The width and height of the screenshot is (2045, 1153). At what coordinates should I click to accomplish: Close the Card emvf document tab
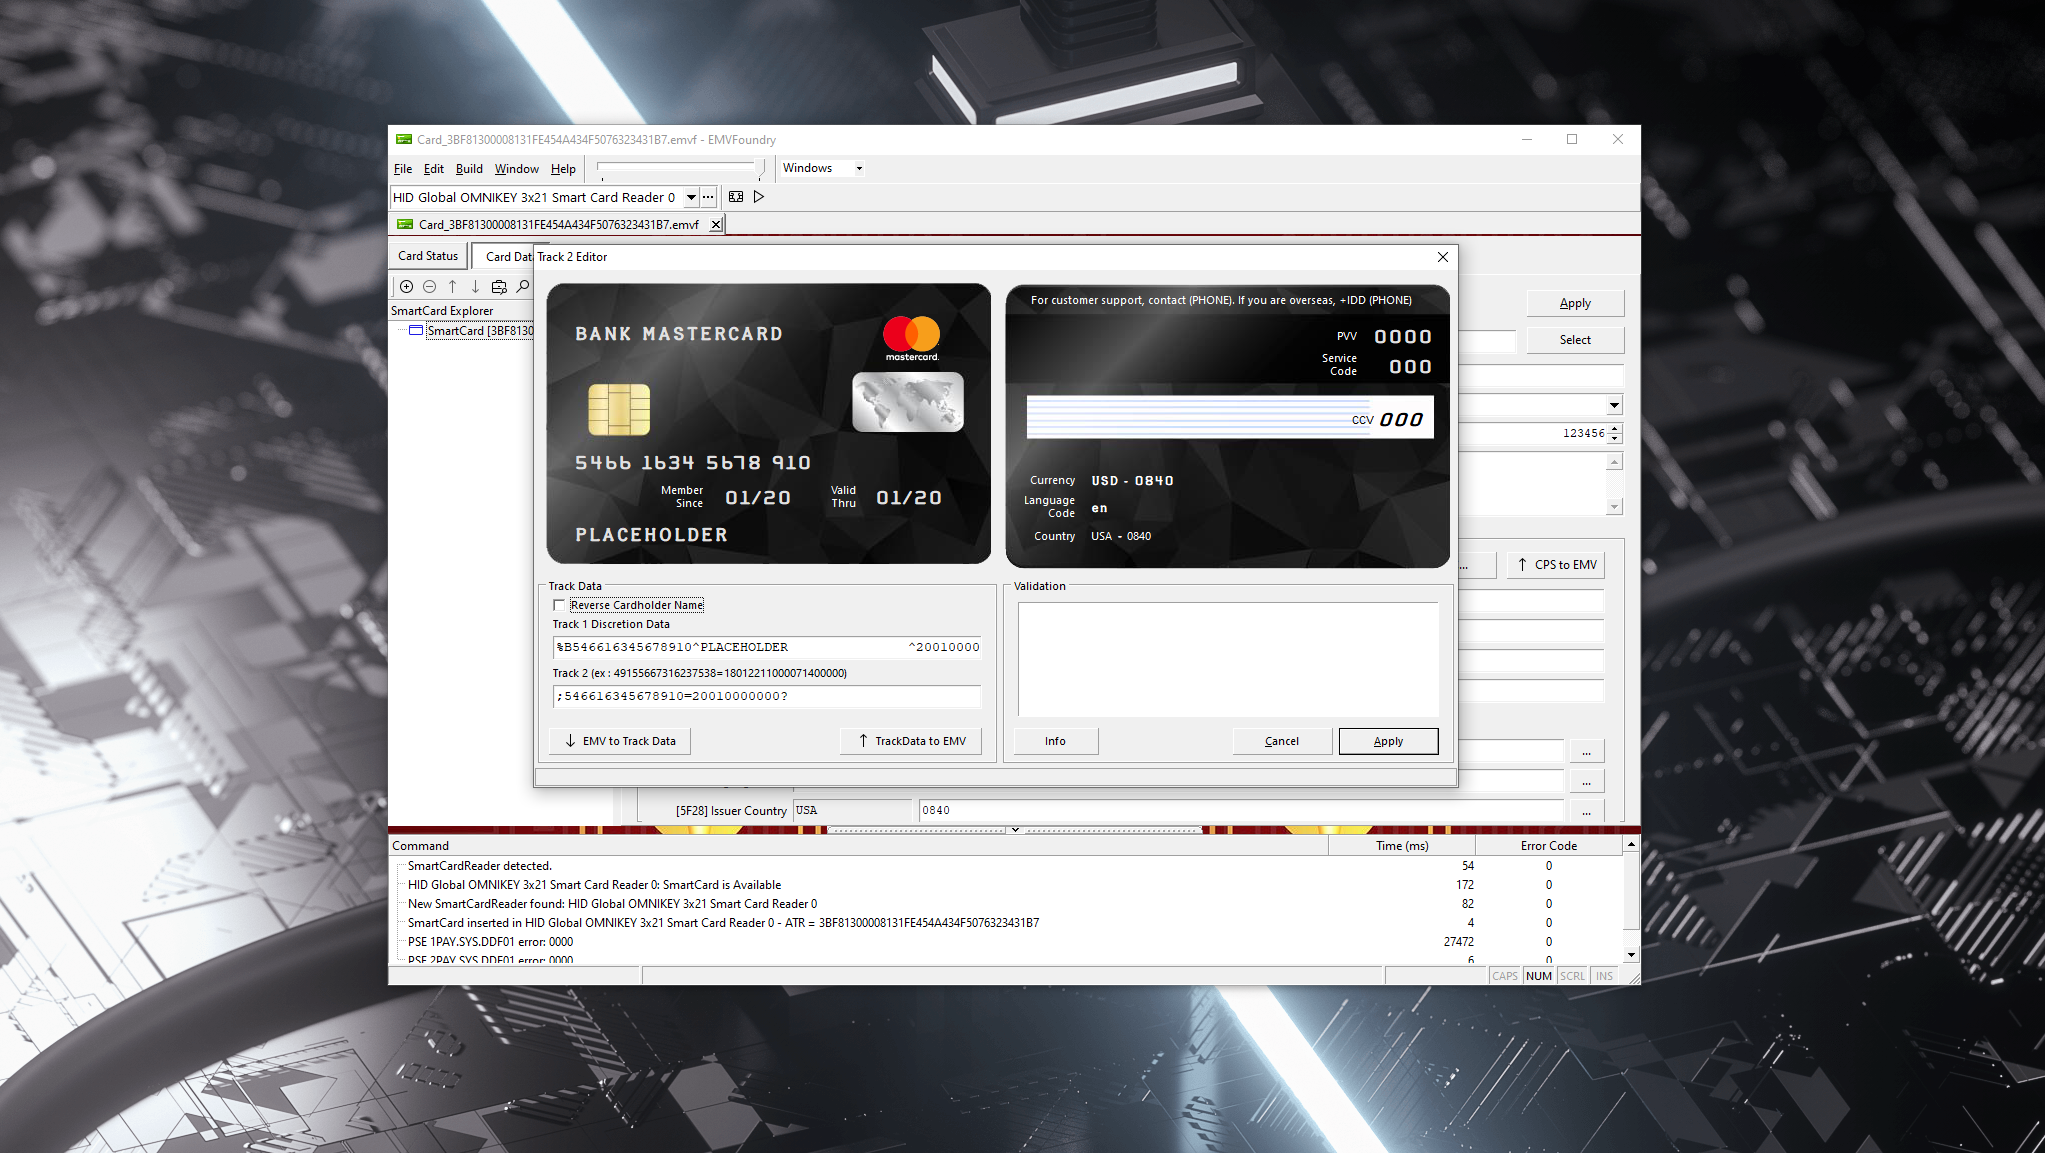(716, 225)
